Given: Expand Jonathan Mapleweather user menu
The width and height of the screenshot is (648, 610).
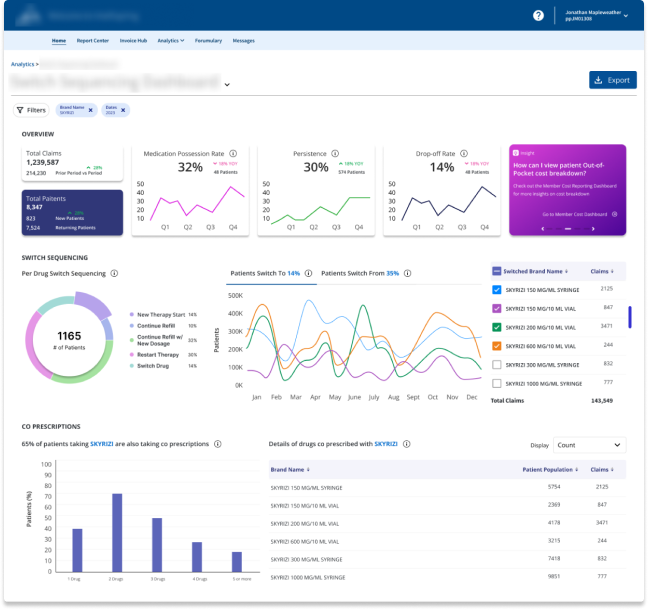Looking at the screenshot, I should 597,16.
